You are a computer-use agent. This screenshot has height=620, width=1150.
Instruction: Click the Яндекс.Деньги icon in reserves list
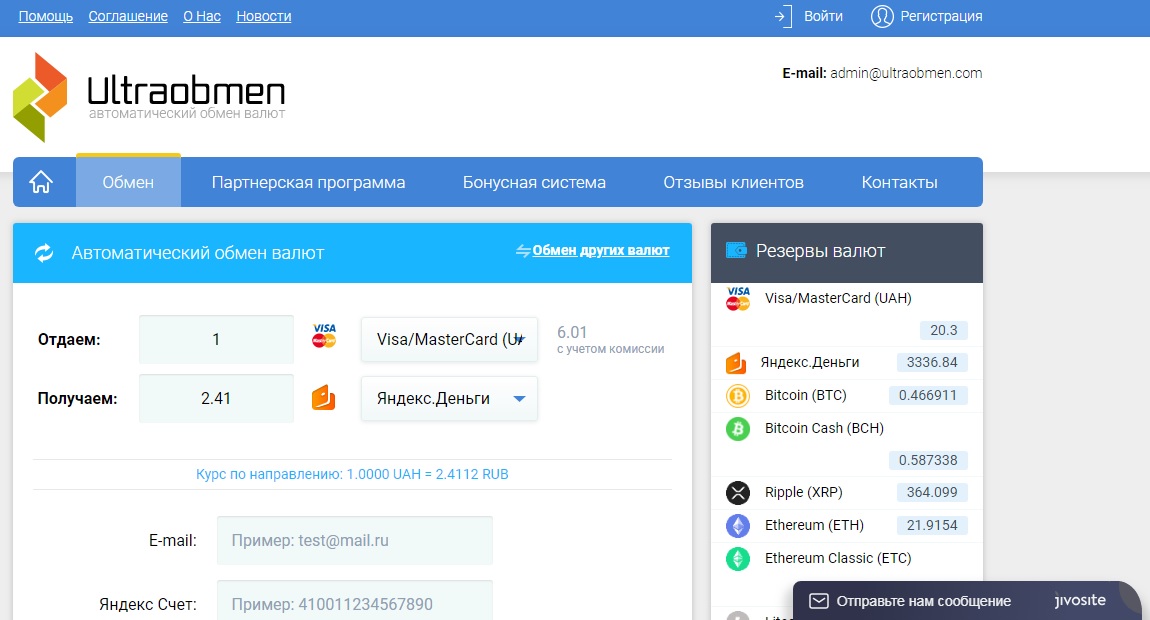point(736,362)
